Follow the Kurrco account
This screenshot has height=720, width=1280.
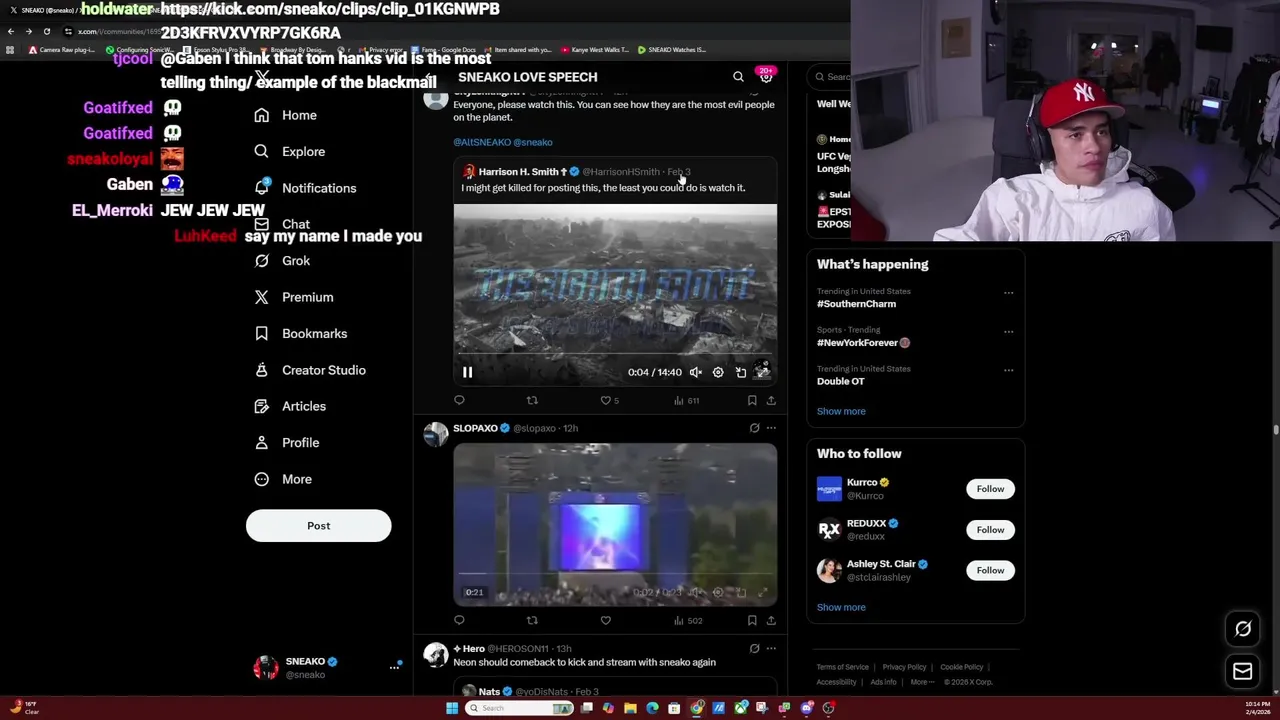(990, 489)
